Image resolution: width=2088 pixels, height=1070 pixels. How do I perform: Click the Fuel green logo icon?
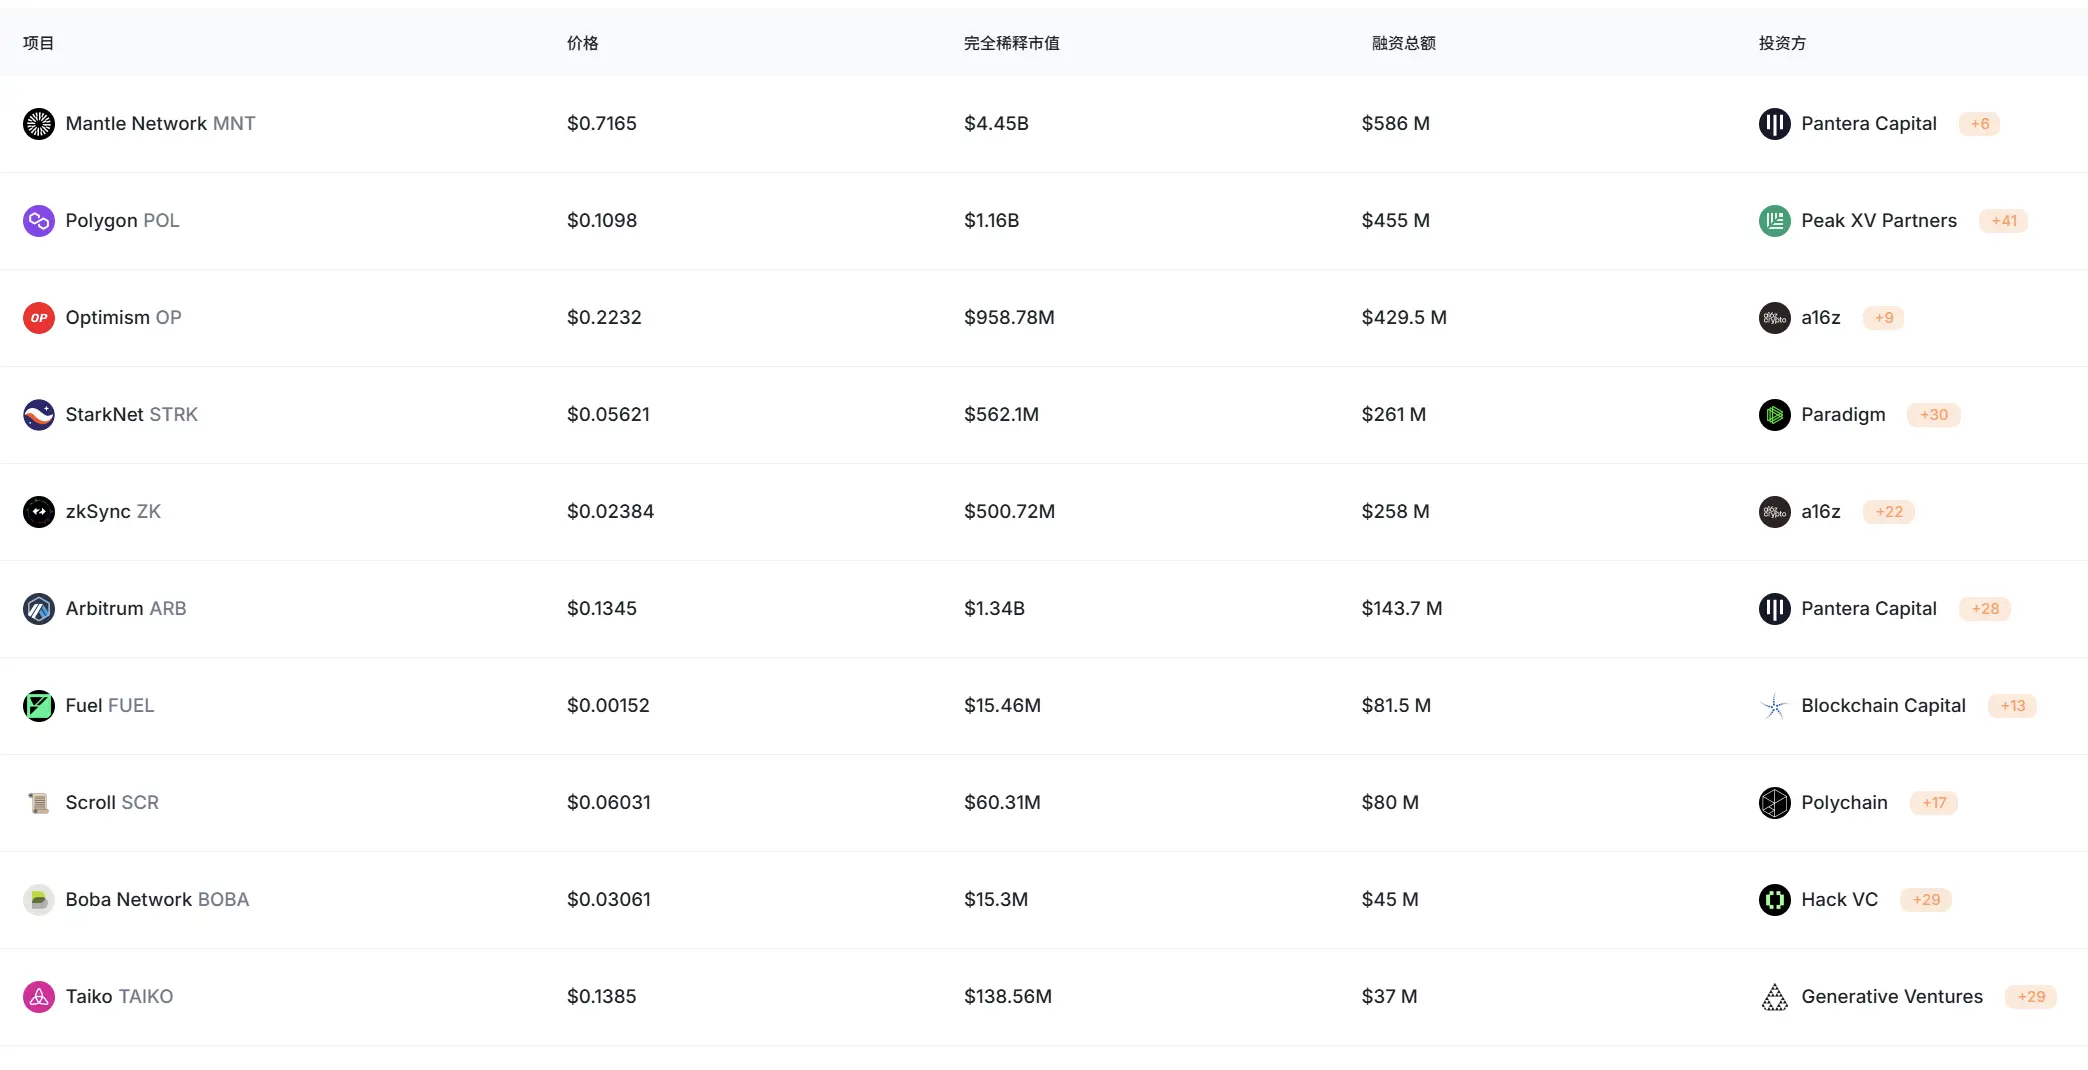click(x=38, y=705)
